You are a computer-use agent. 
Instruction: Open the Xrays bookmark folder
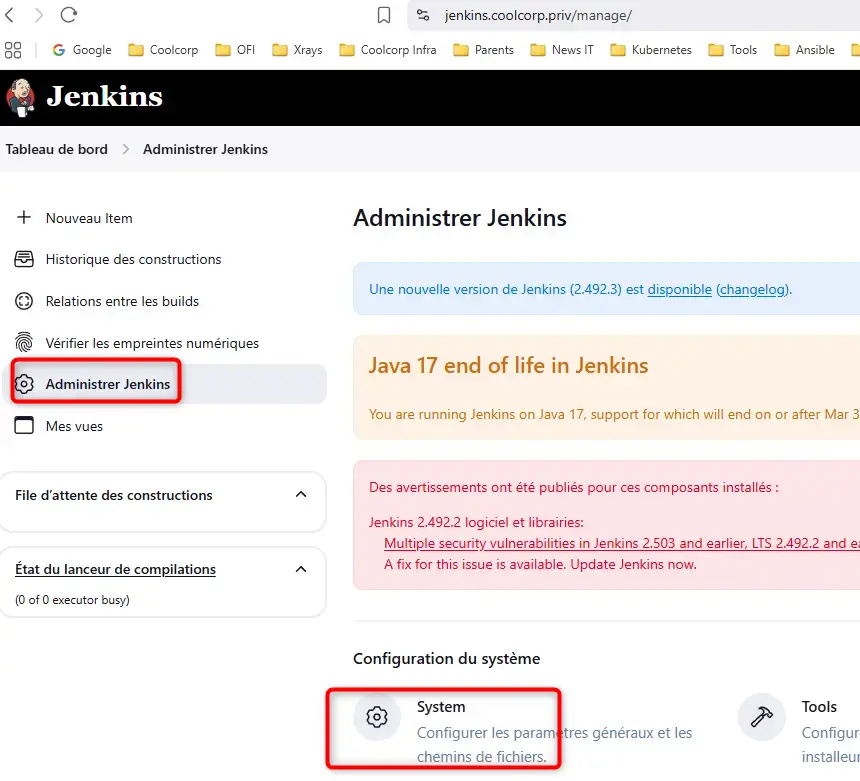297,50
